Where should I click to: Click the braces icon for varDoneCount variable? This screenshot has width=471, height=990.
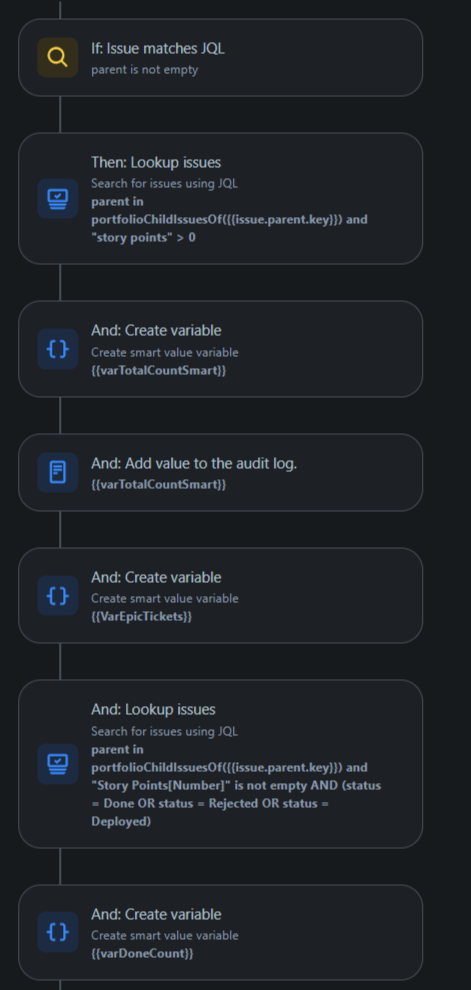coord(57,932)
